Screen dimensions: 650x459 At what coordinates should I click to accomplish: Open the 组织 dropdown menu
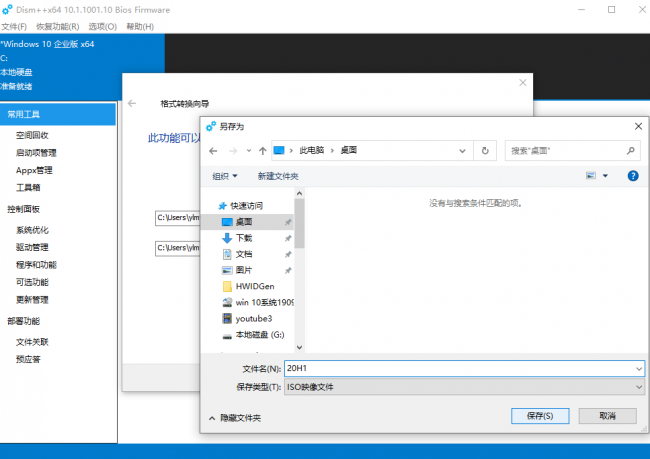click(x=225, y=176)
